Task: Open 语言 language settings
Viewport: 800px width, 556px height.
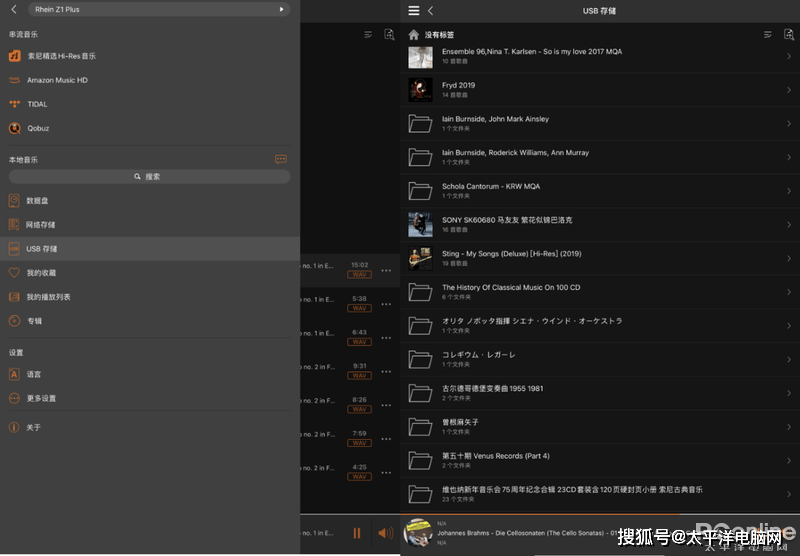Action: pos(34,374)
